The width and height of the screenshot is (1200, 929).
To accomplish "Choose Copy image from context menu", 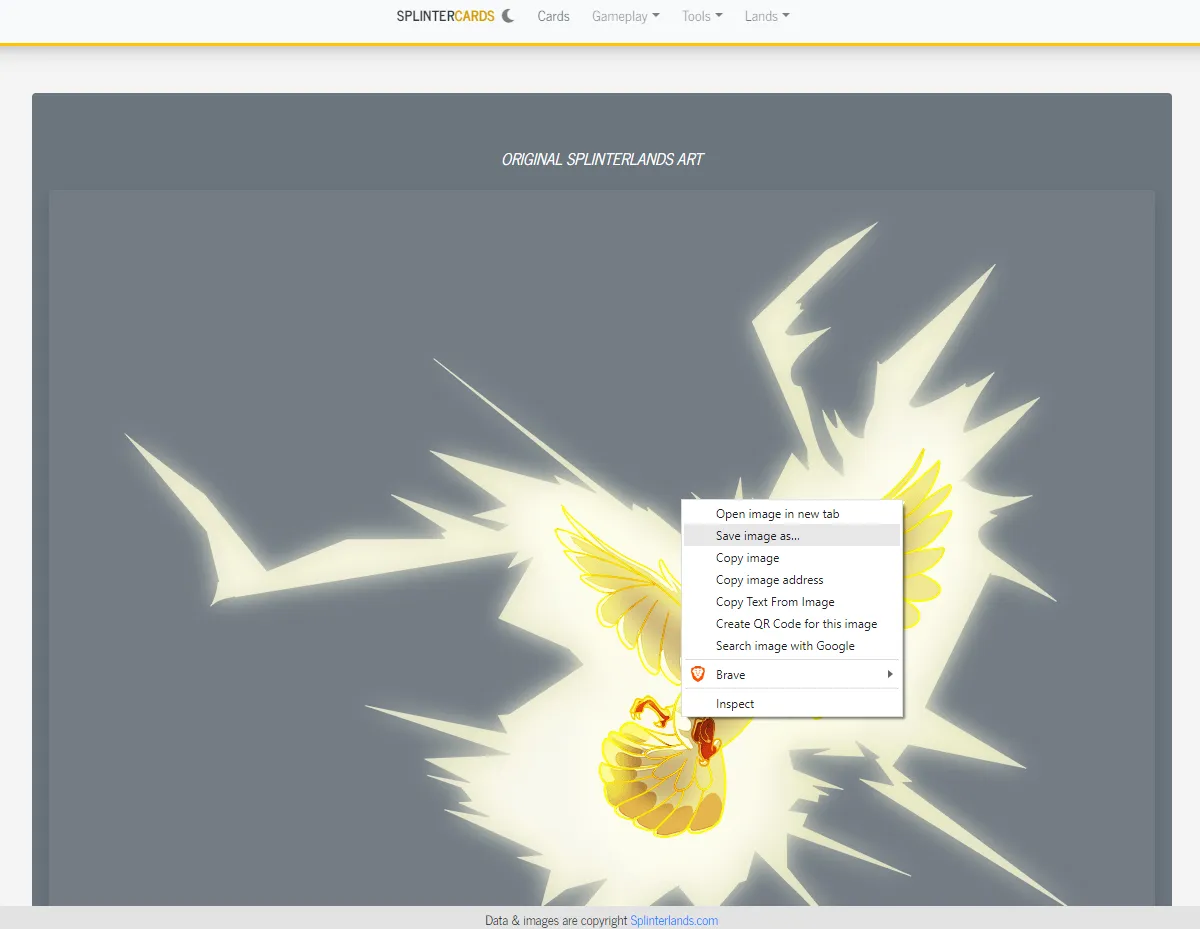I will click(792, 558).
